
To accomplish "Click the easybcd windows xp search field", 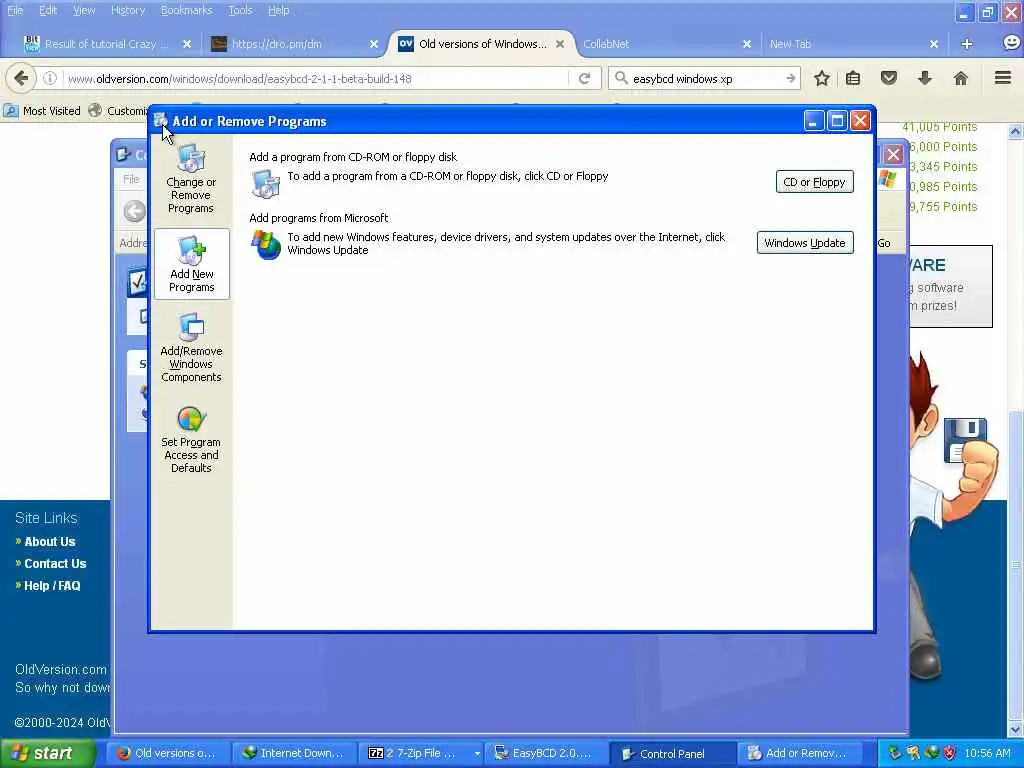I will click(705, 79).
